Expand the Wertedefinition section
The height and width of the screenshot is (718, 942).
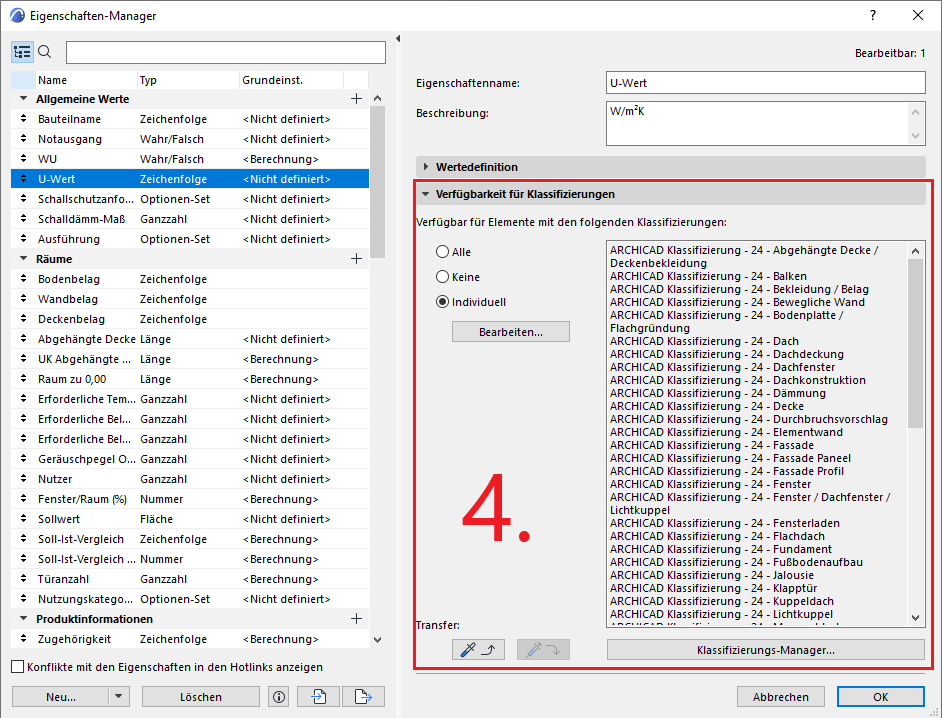[426, 167]
